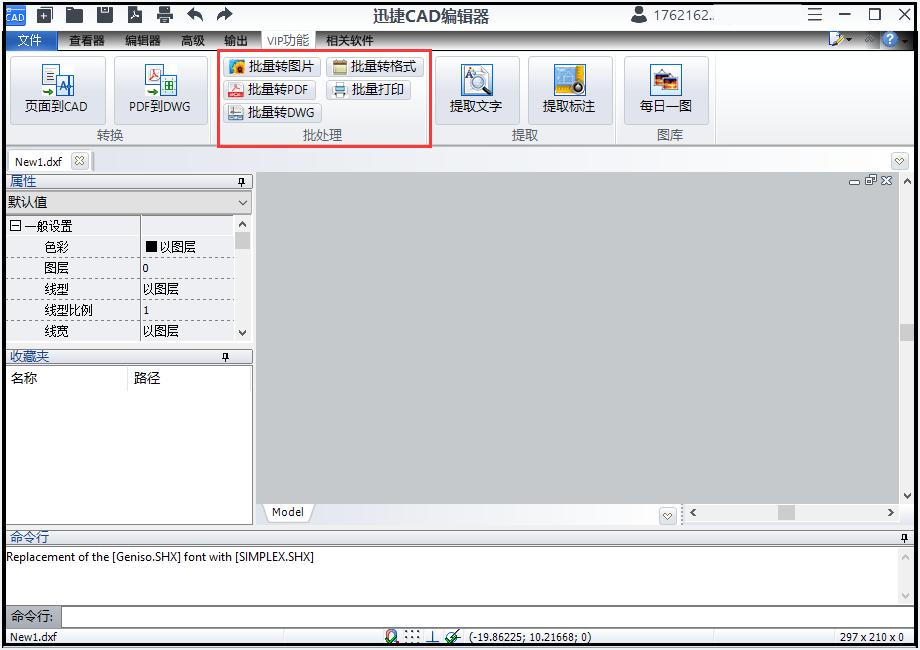Select the 页面到CAD conversion tool
920x650 pixels.
coord(57,90)
